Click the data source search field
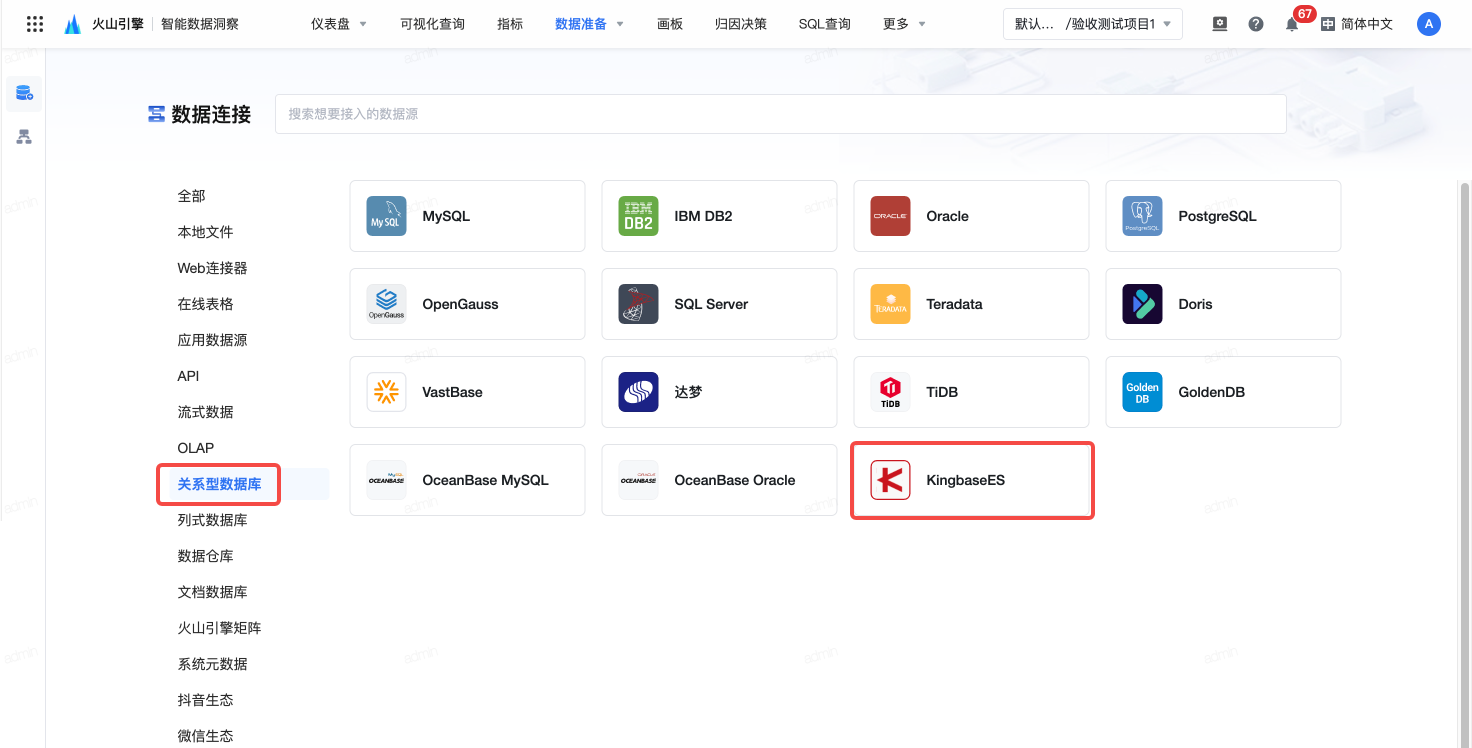The height and width of the screenshot is (748, 1472). tap(780, 114)
